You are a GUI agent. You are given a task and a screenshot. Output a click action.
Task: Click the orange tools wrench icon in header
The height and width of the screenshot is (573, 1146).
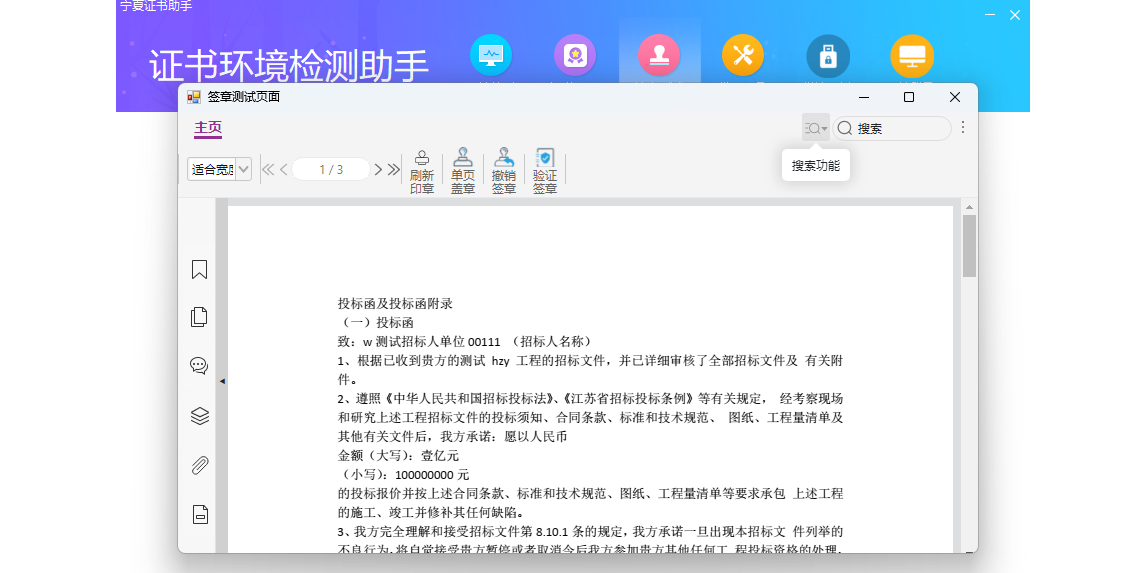[x=742, y=55]
